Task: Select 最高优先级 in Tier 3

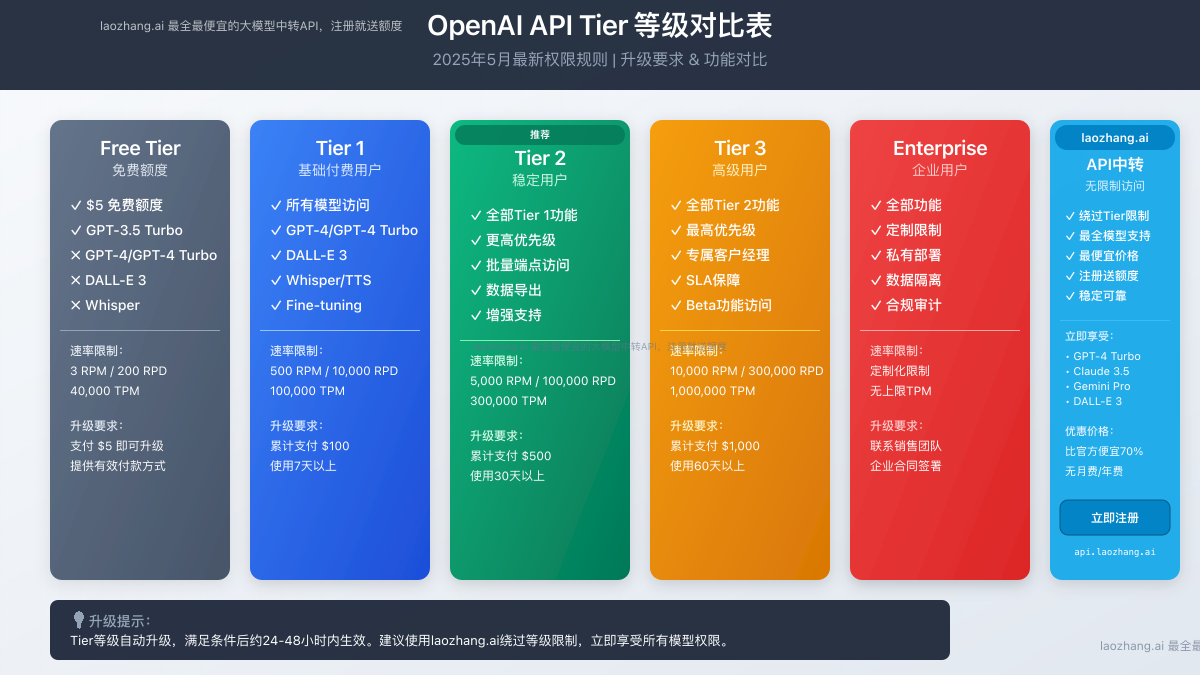Action: click(x=713, y=230)
